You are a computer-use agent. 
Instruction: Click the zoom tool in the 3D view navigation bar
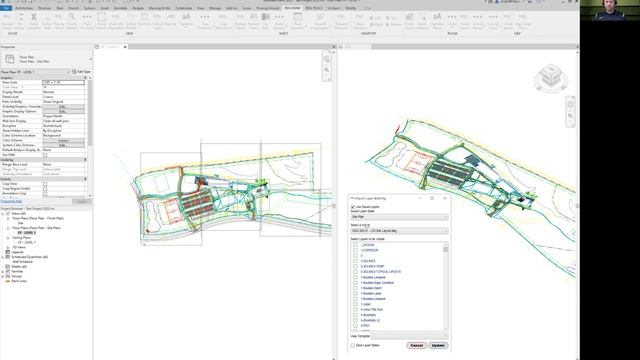tap(571, 117)
